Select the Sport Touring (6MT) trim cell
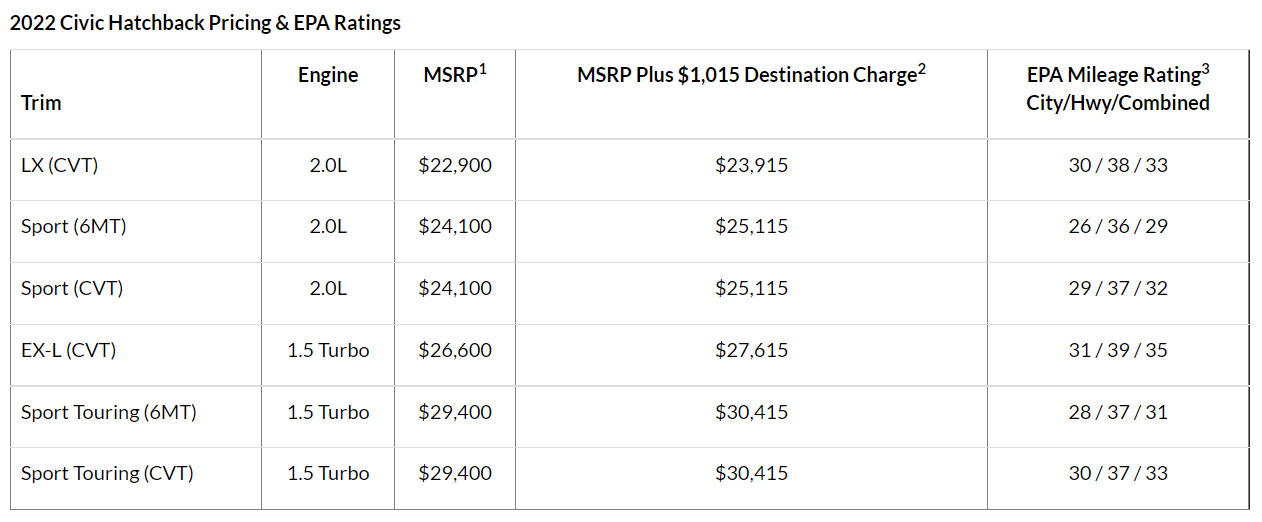 [x=109, y=412]
